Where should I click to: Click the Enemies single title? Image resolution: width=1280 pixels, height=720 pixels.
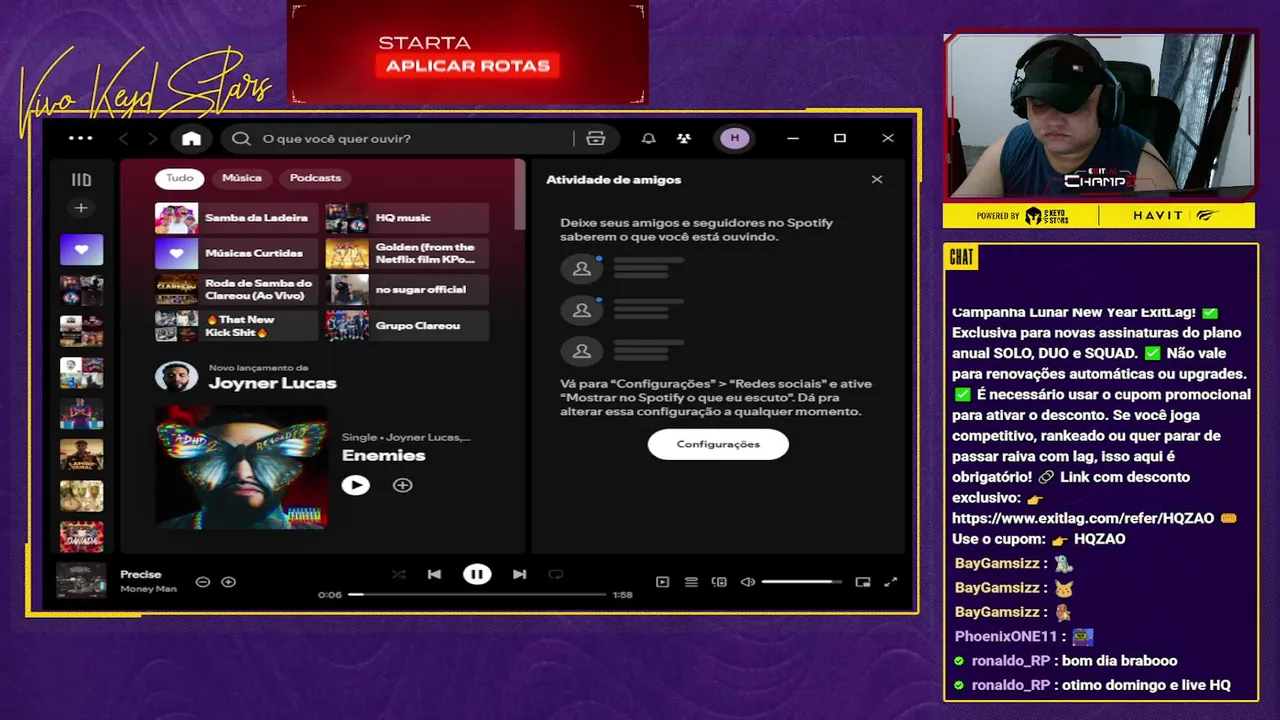[384, 455]
